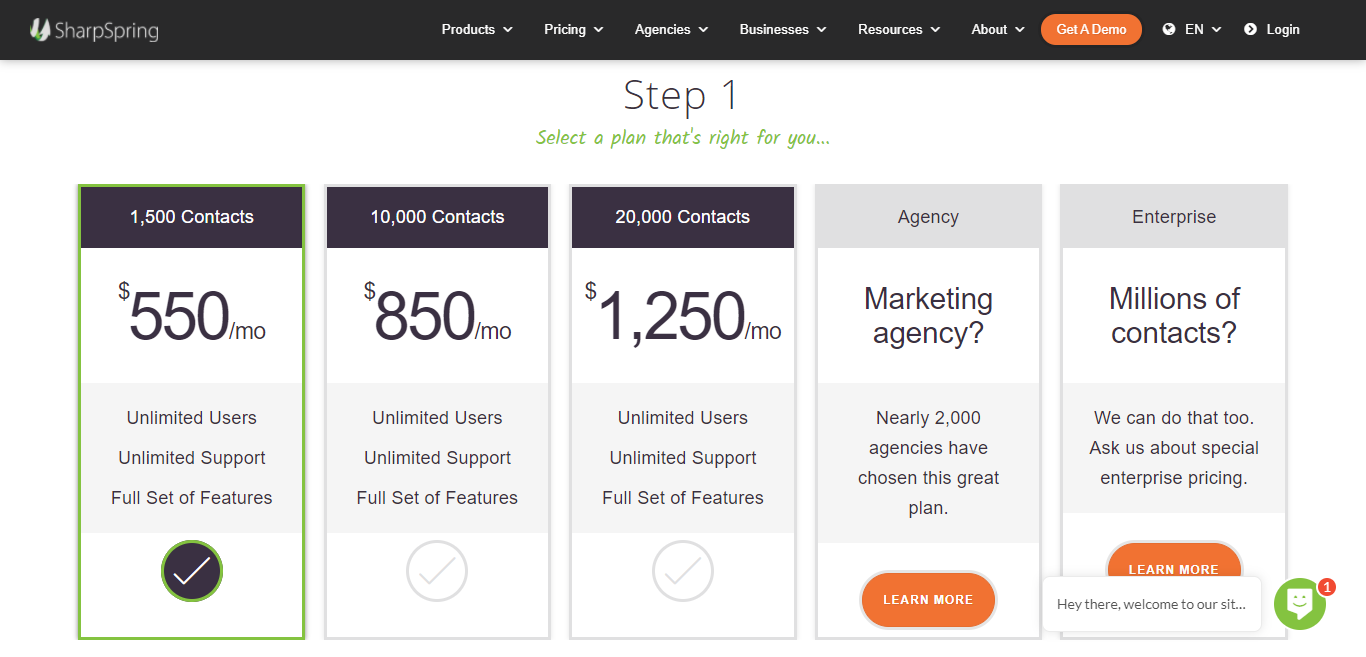
Task: Click the Get A Demo button
Action: tap(1091, 30)
